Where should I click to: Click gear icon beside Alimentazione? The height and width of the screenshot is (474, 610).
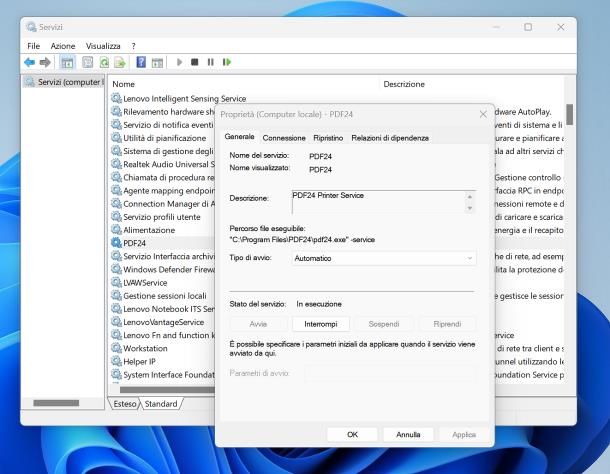coord(116,230)
